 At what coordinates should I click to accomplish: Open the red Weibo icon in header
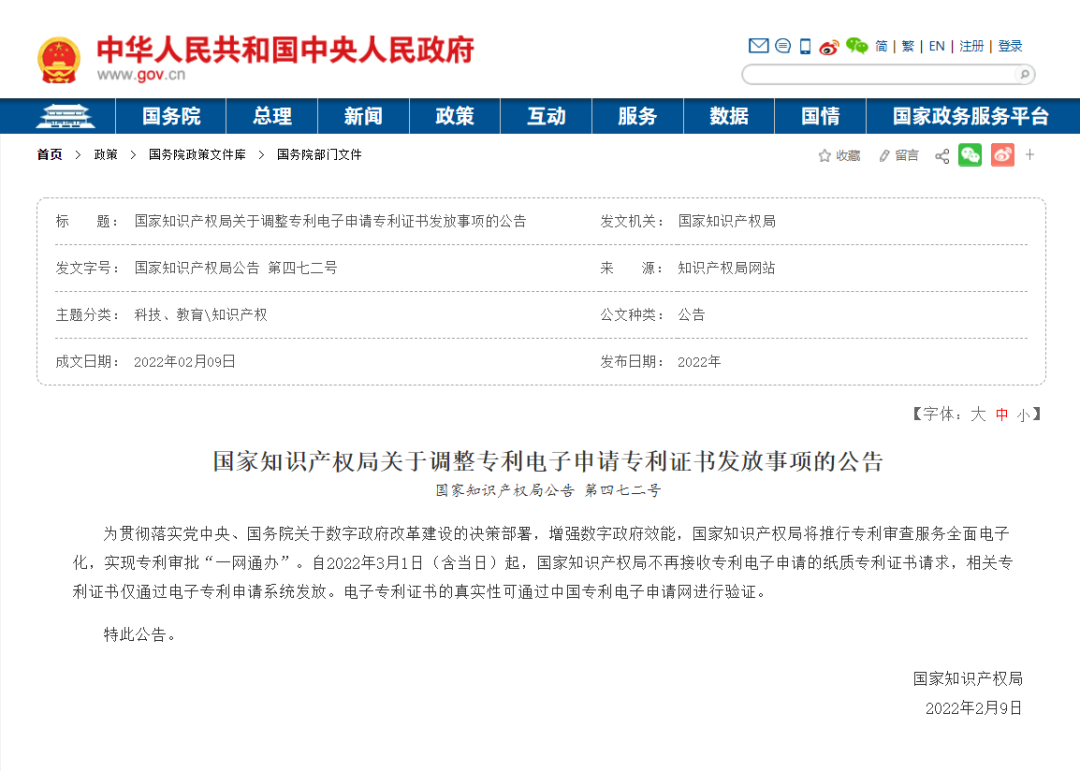pyautogui.click(x=829, y=47)
